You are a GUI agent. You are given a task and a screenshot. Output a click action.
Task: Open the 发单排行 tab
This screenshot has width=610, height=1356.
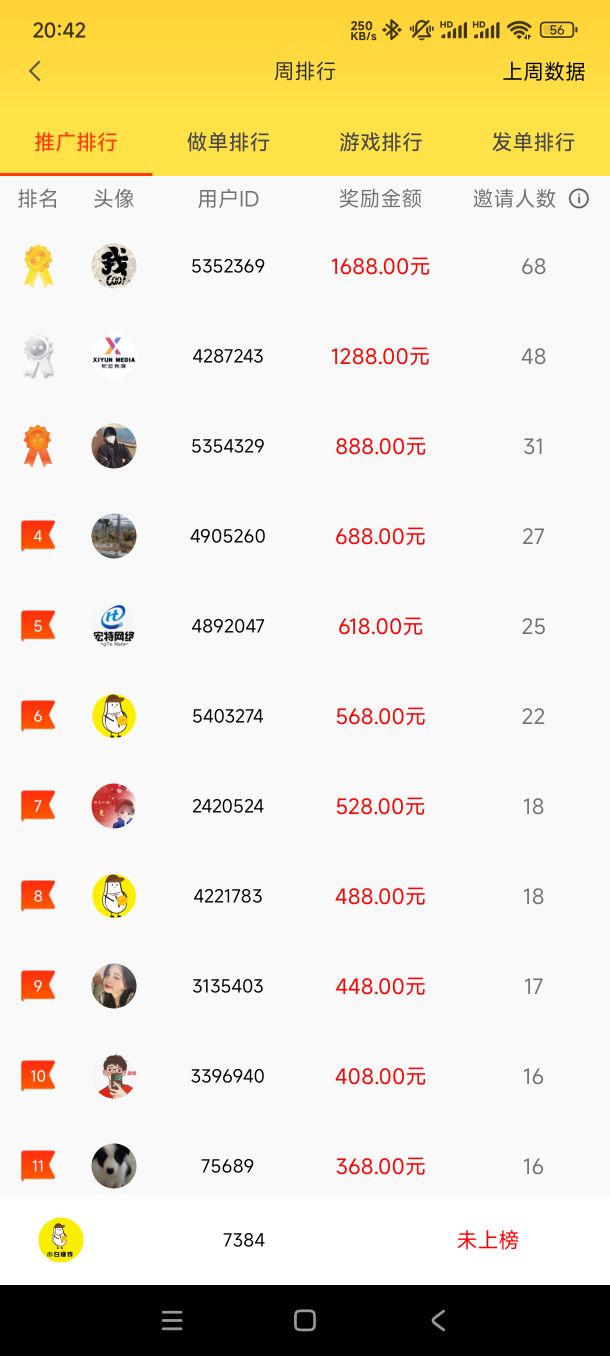(x=533, y=142)
